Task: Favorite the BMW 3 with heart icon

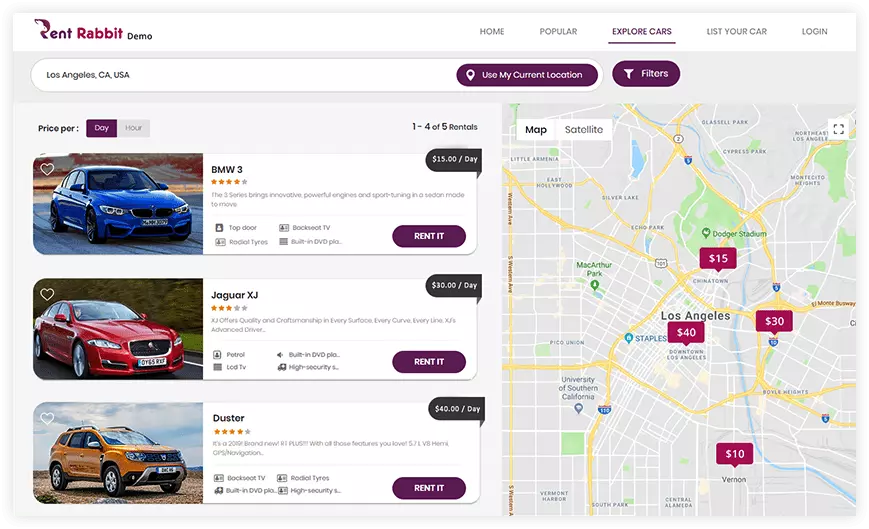Action: click(x=47, y=169)
